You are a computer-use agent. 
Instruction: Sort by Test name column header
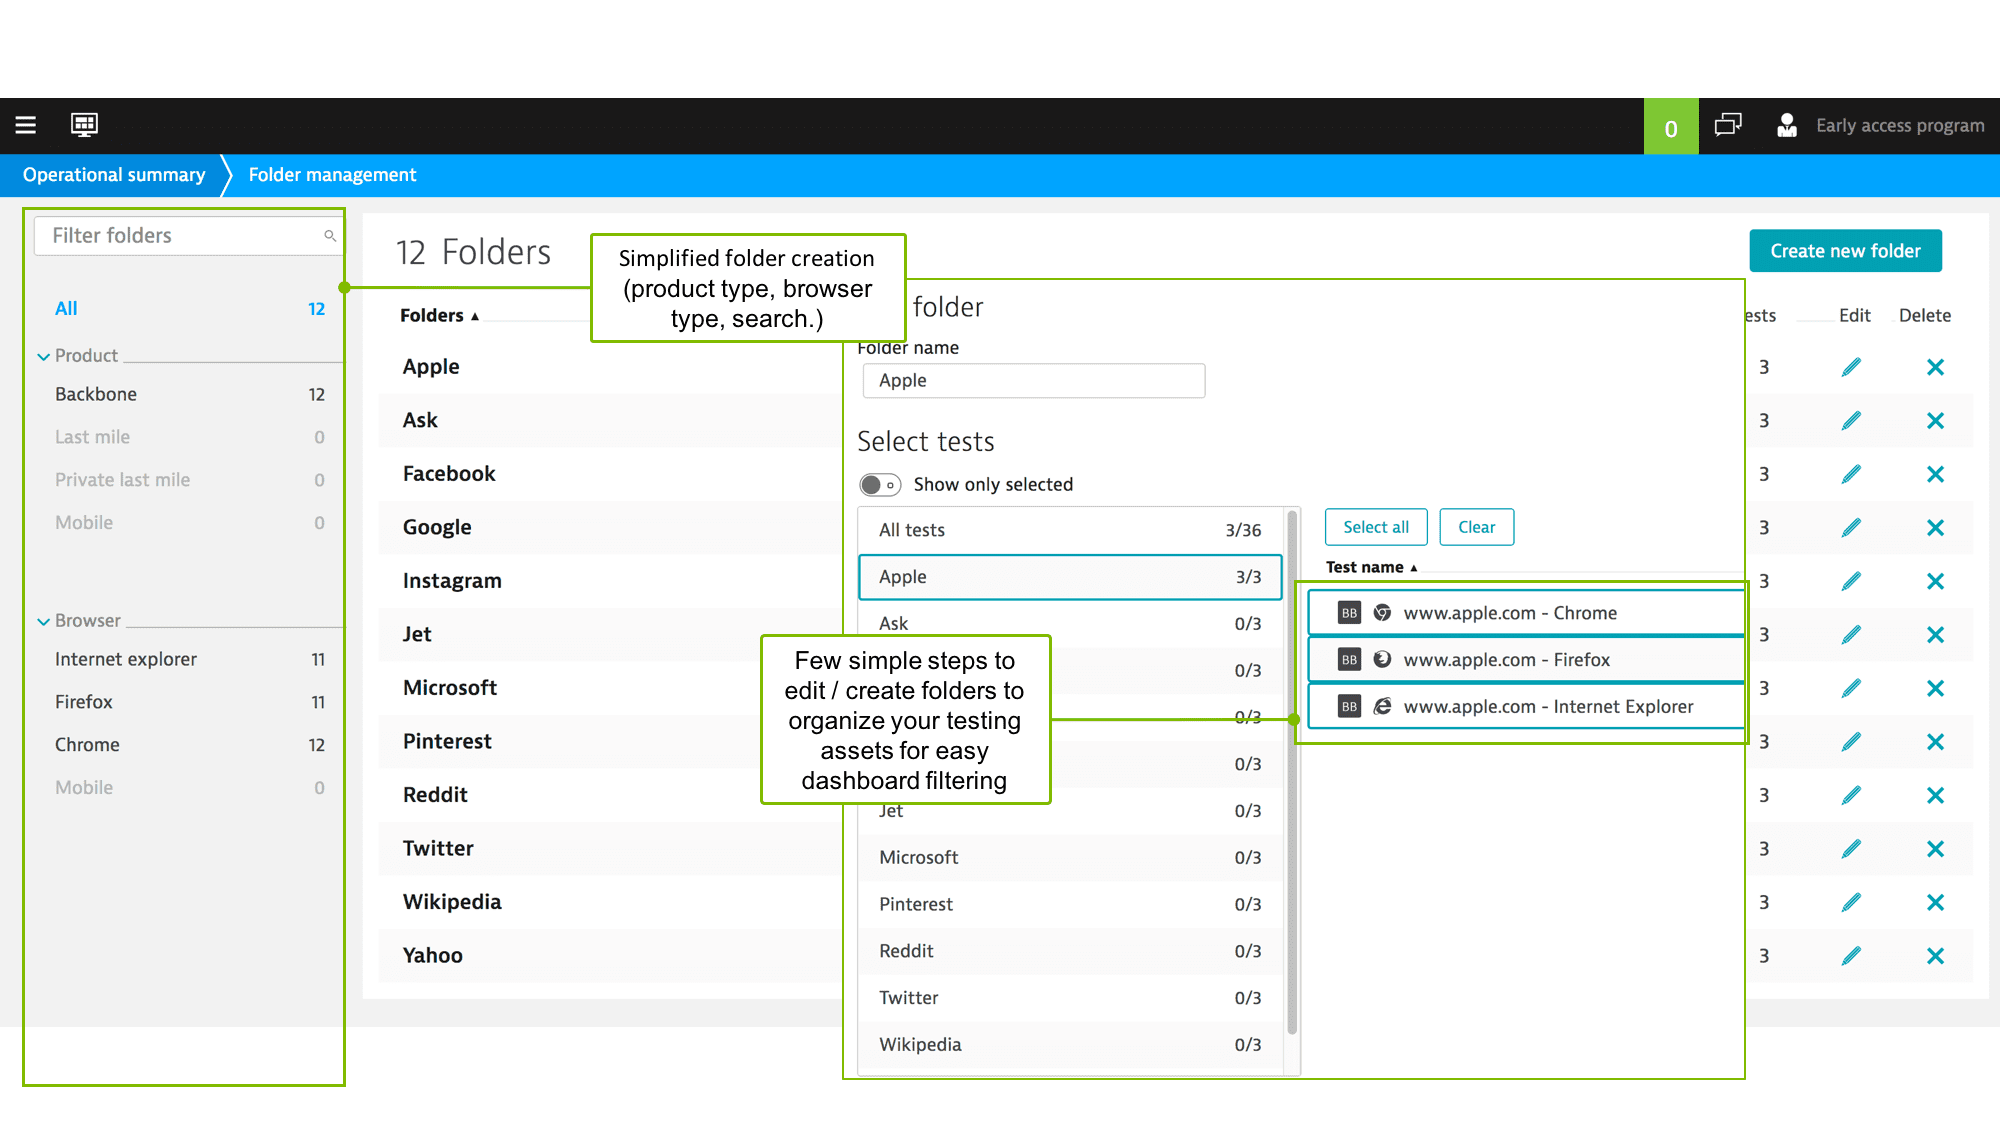tap(1371, 567)
